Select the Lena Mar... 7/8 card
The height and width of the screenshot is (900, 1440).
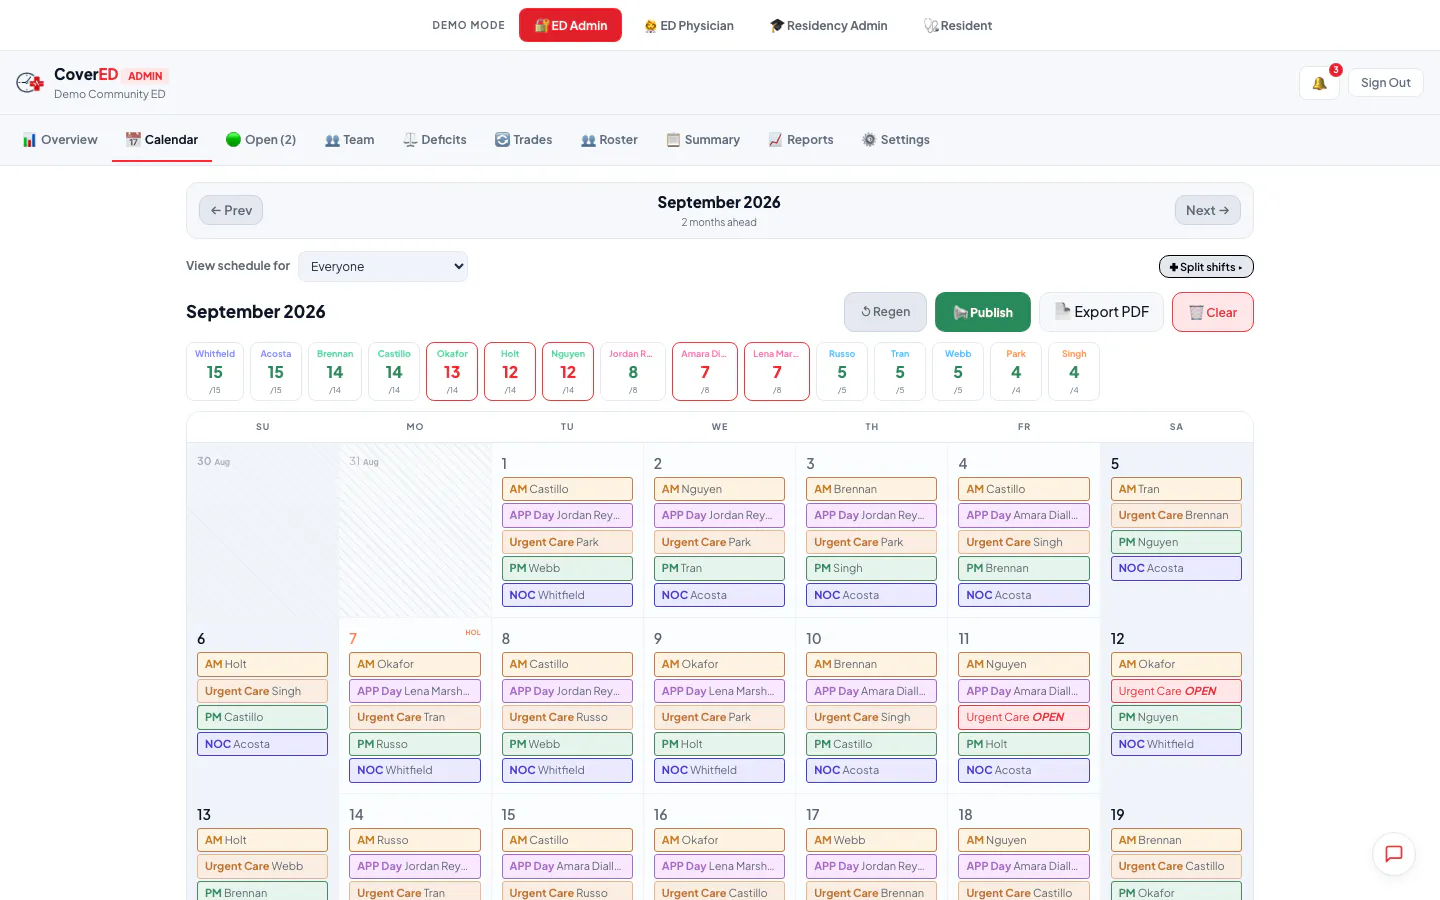(x=777, y=372)
